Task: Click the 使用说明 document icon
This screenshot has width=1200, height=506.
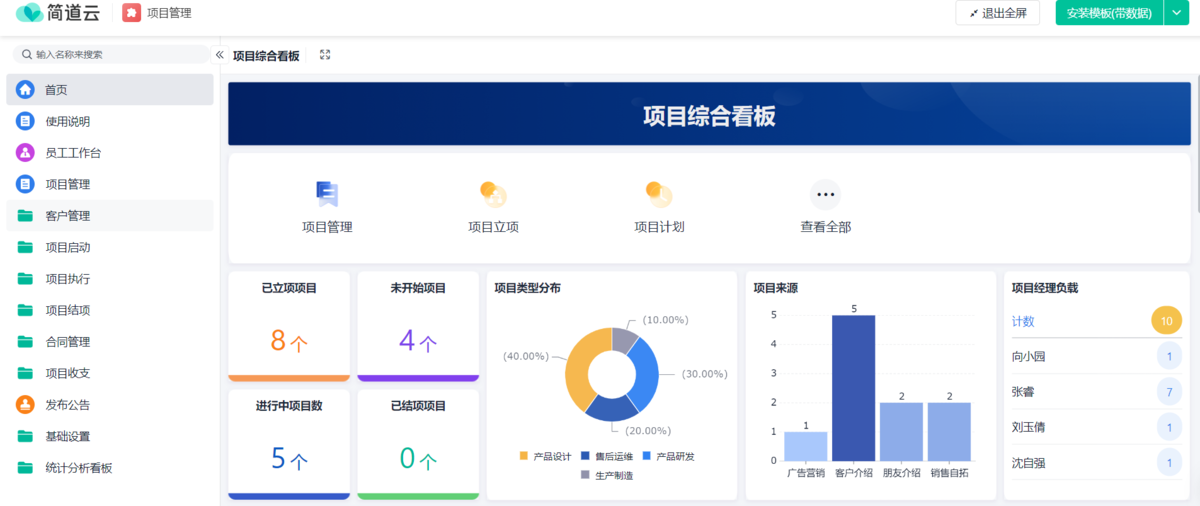Action: pos(26,121)
